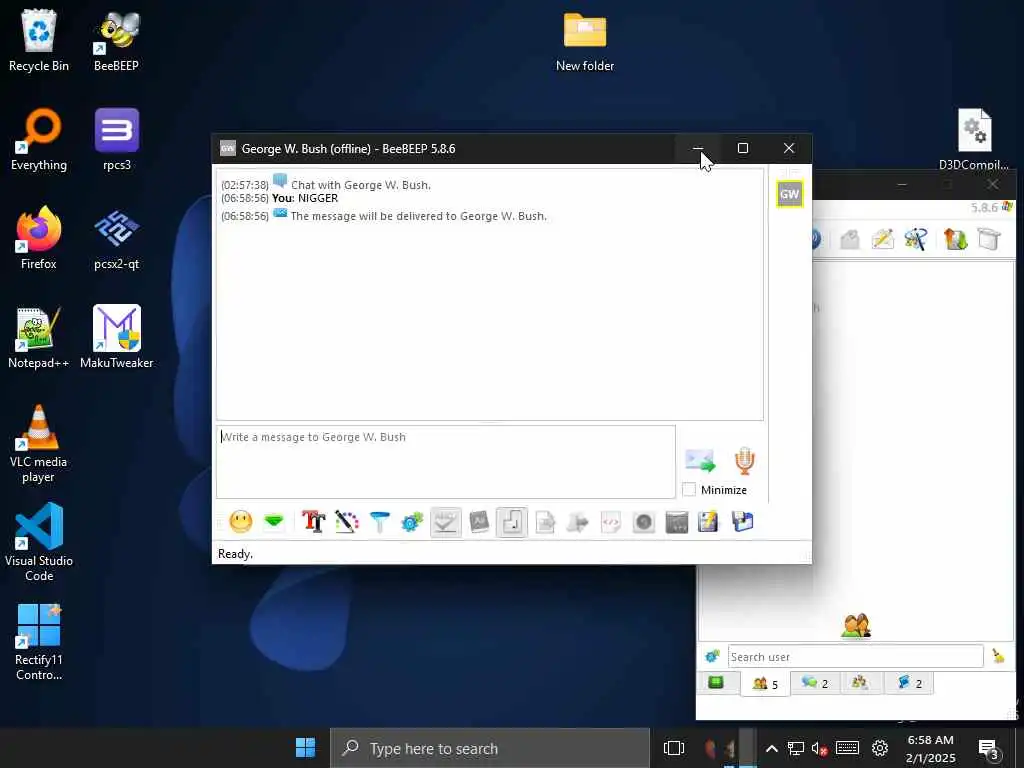Toggle the Return-key-sends-message button
The height and width of the screenshot is (768, 1024).
pyautogui.click(x=511, y=522)
